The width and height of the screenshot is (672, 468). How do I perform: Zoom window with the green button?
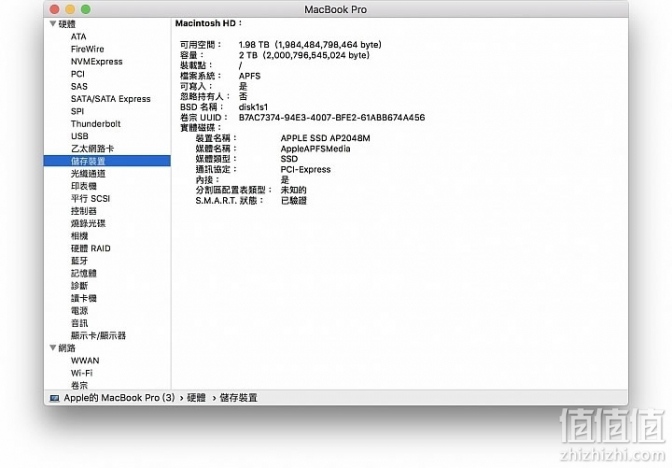(86, 9)
